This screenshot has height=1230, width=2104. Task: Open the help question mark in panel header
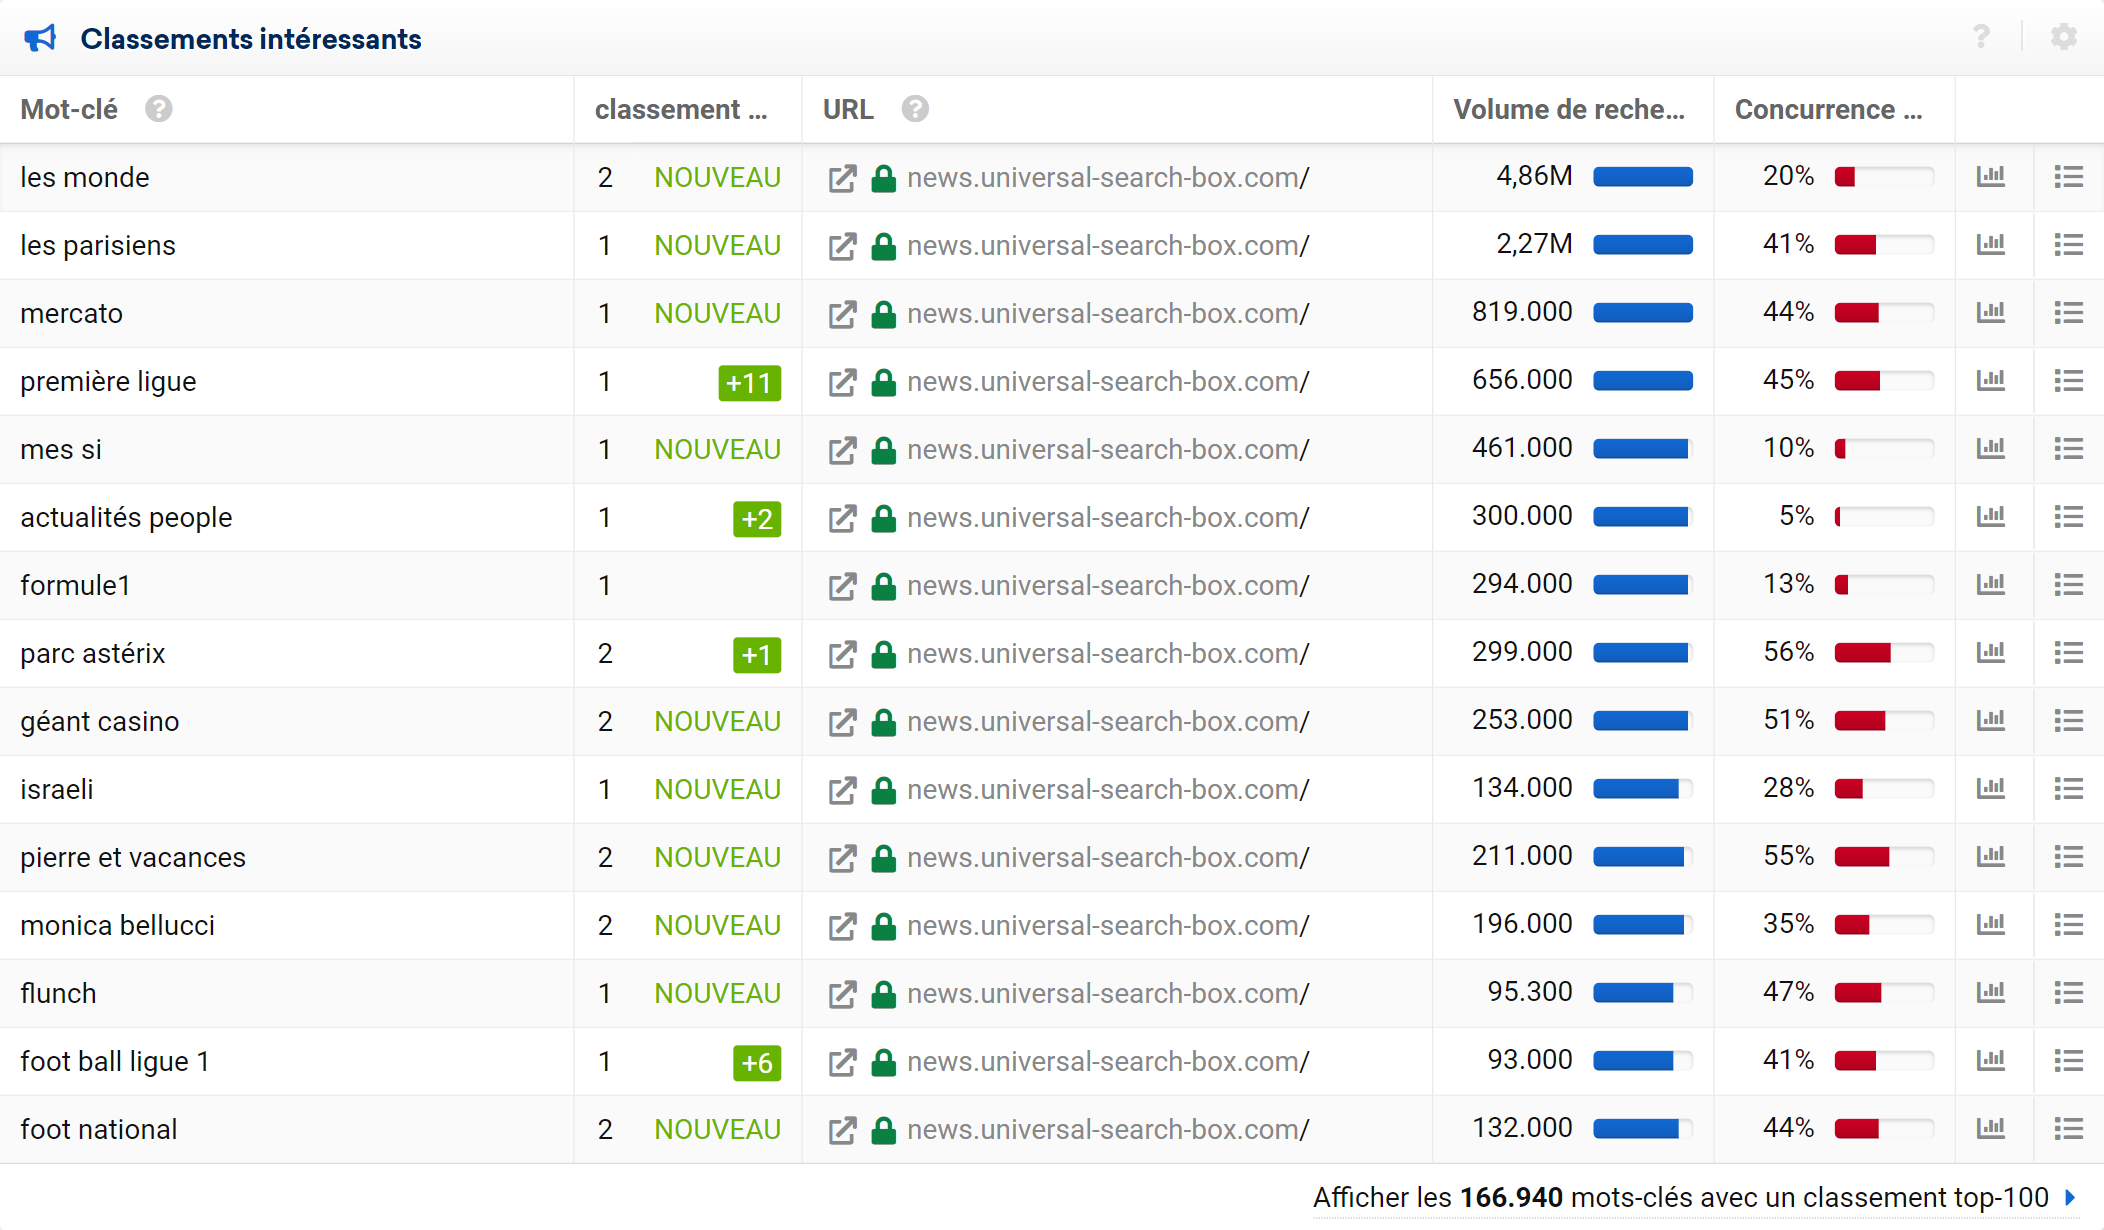point(1981,38)
